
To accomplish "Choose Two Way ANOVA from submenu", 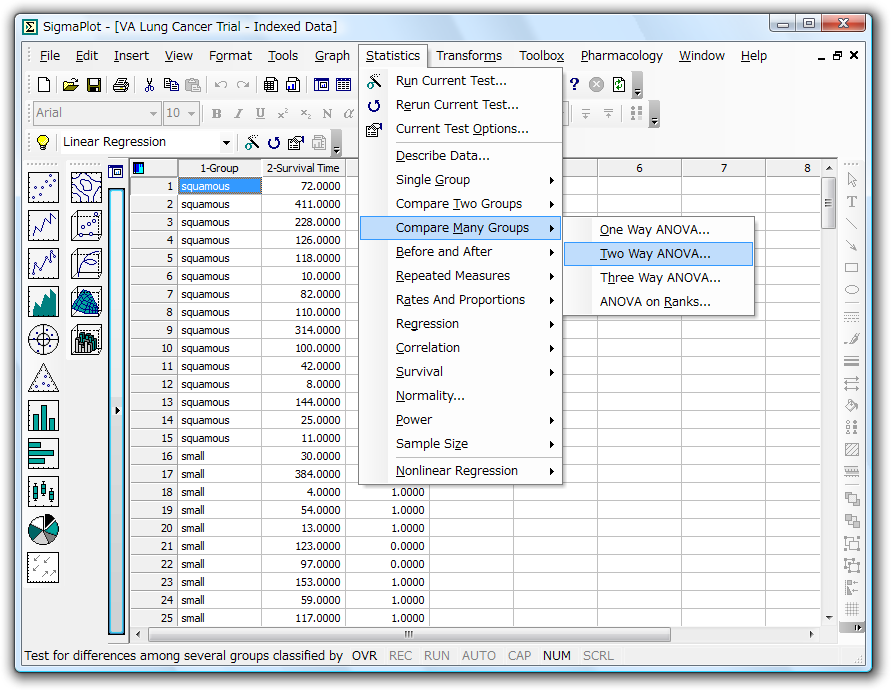I will [x=659, y=254].
